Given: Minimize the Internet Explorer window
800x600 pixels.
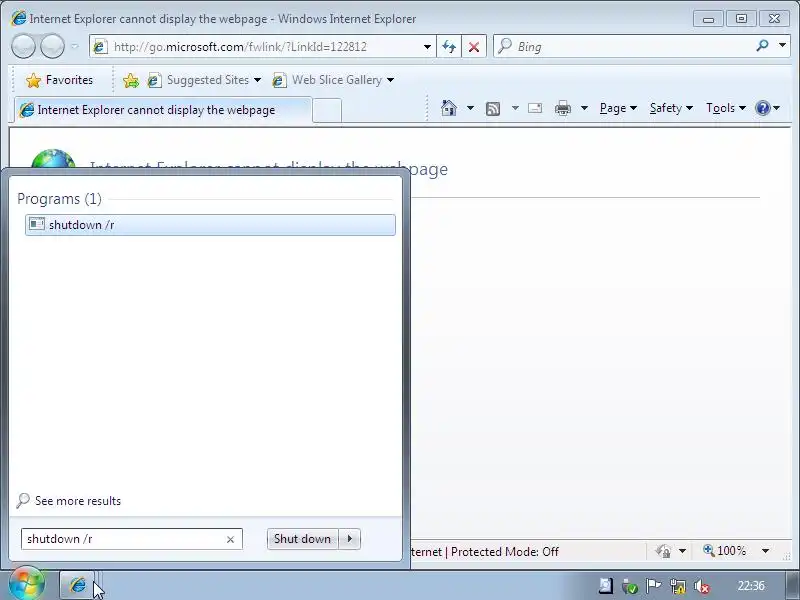Looking at the screenshot, I should pyautogui.click(x=708, y=19).
